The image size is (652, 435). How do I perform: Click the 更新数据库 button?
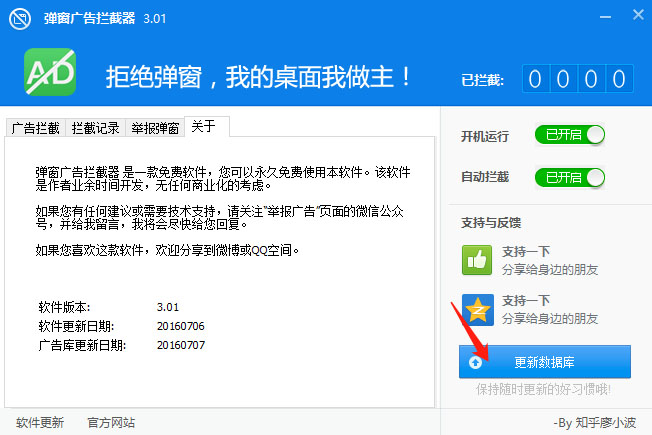point(545,362)
